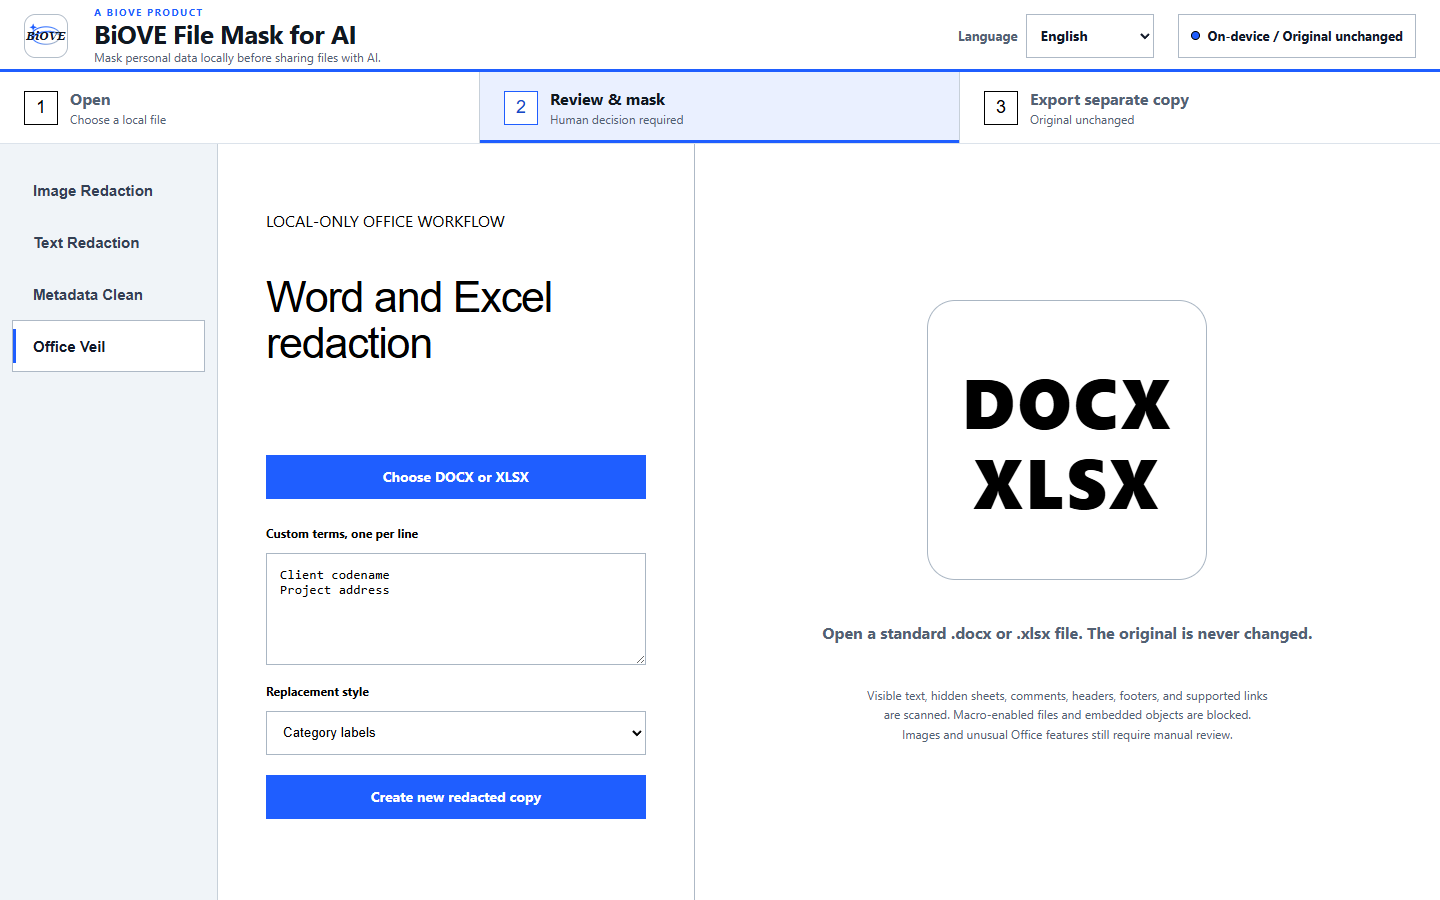The height and width of the screenshot is (900, 1440).
Task: Go to step 3 Export separate copy
Action: [x=1200, y=107]
